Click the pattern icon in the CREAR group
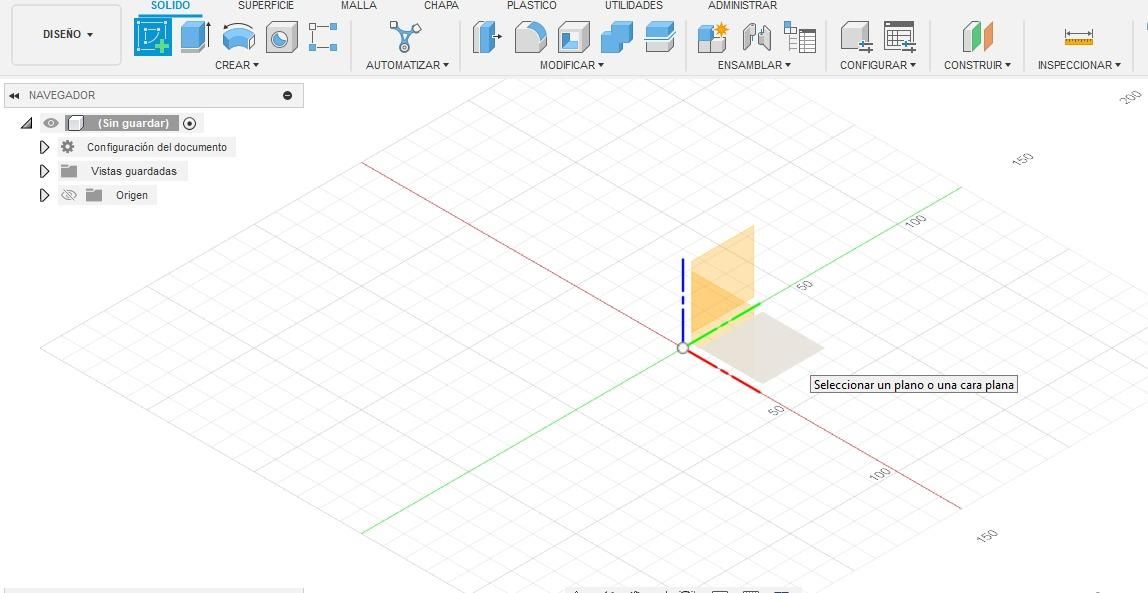Viewport: 1148px width, 593px height. point(323,37)
